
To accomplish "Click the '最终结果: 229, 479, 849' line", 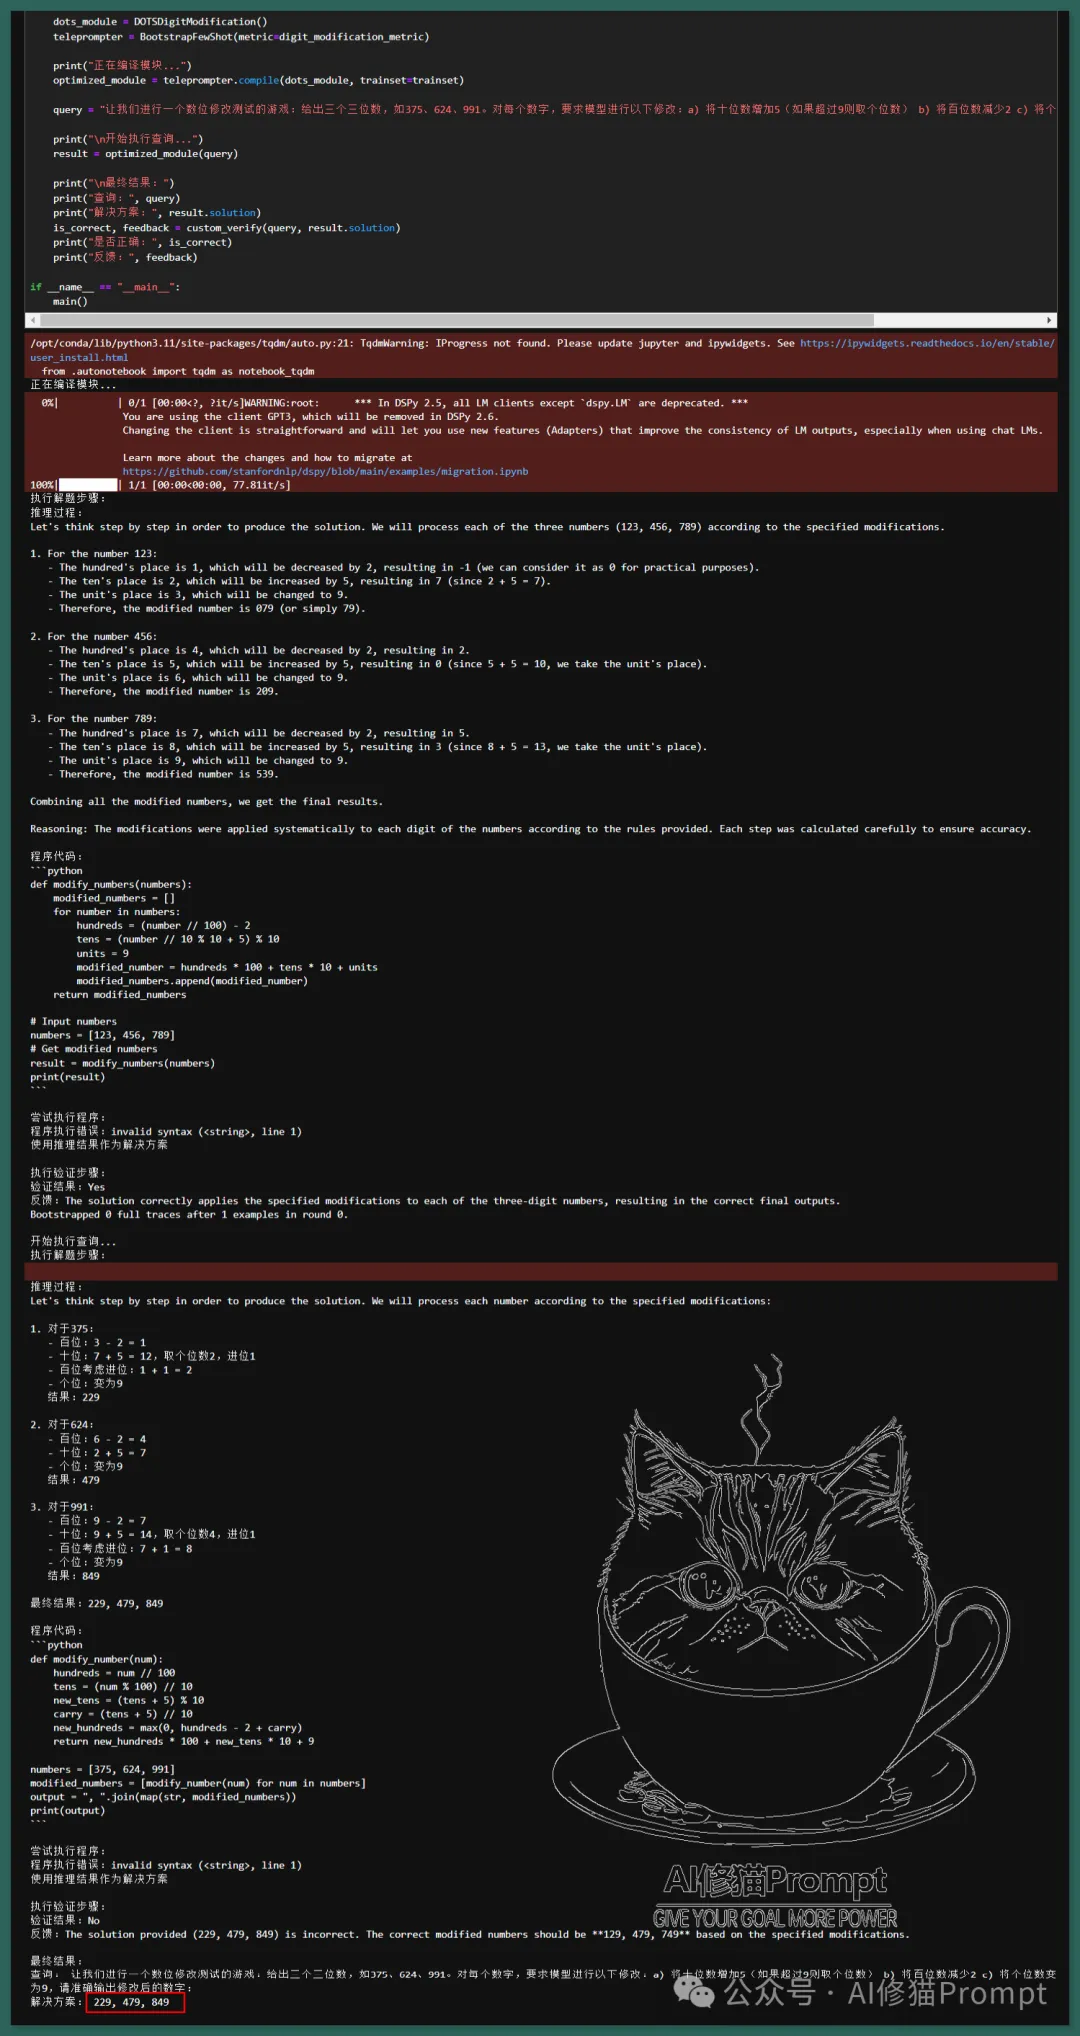I will pos(97,1604).
